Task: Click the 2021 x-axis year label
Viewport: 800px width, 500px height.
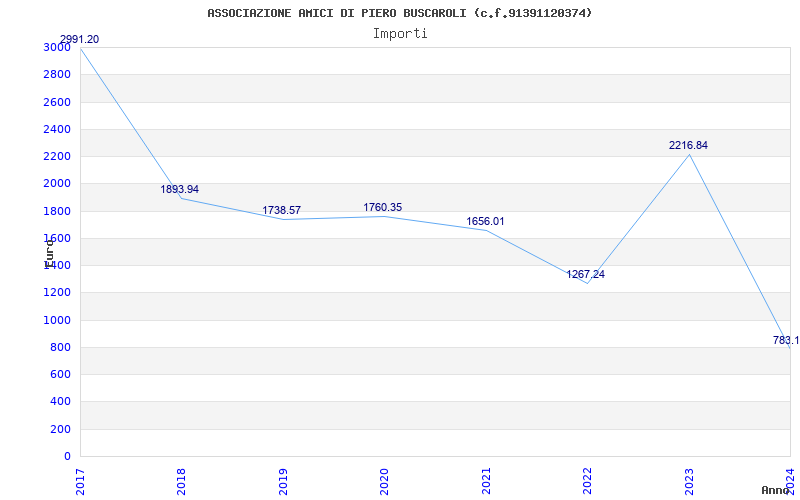Action: [x=486, y=481]
